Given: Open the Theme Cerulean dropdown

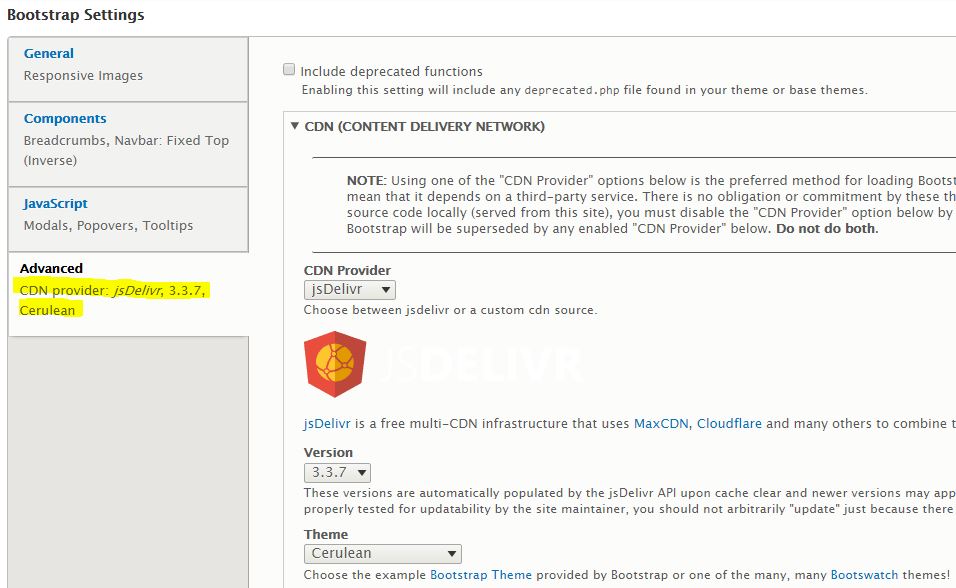Looking at the screenshot, I should tap(382, 554).
